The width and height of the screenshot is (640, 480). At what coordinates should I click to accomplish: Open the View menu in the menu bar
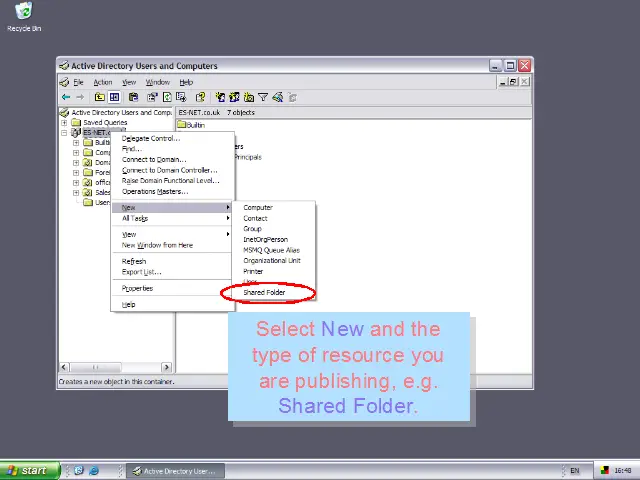click(129, 82)
